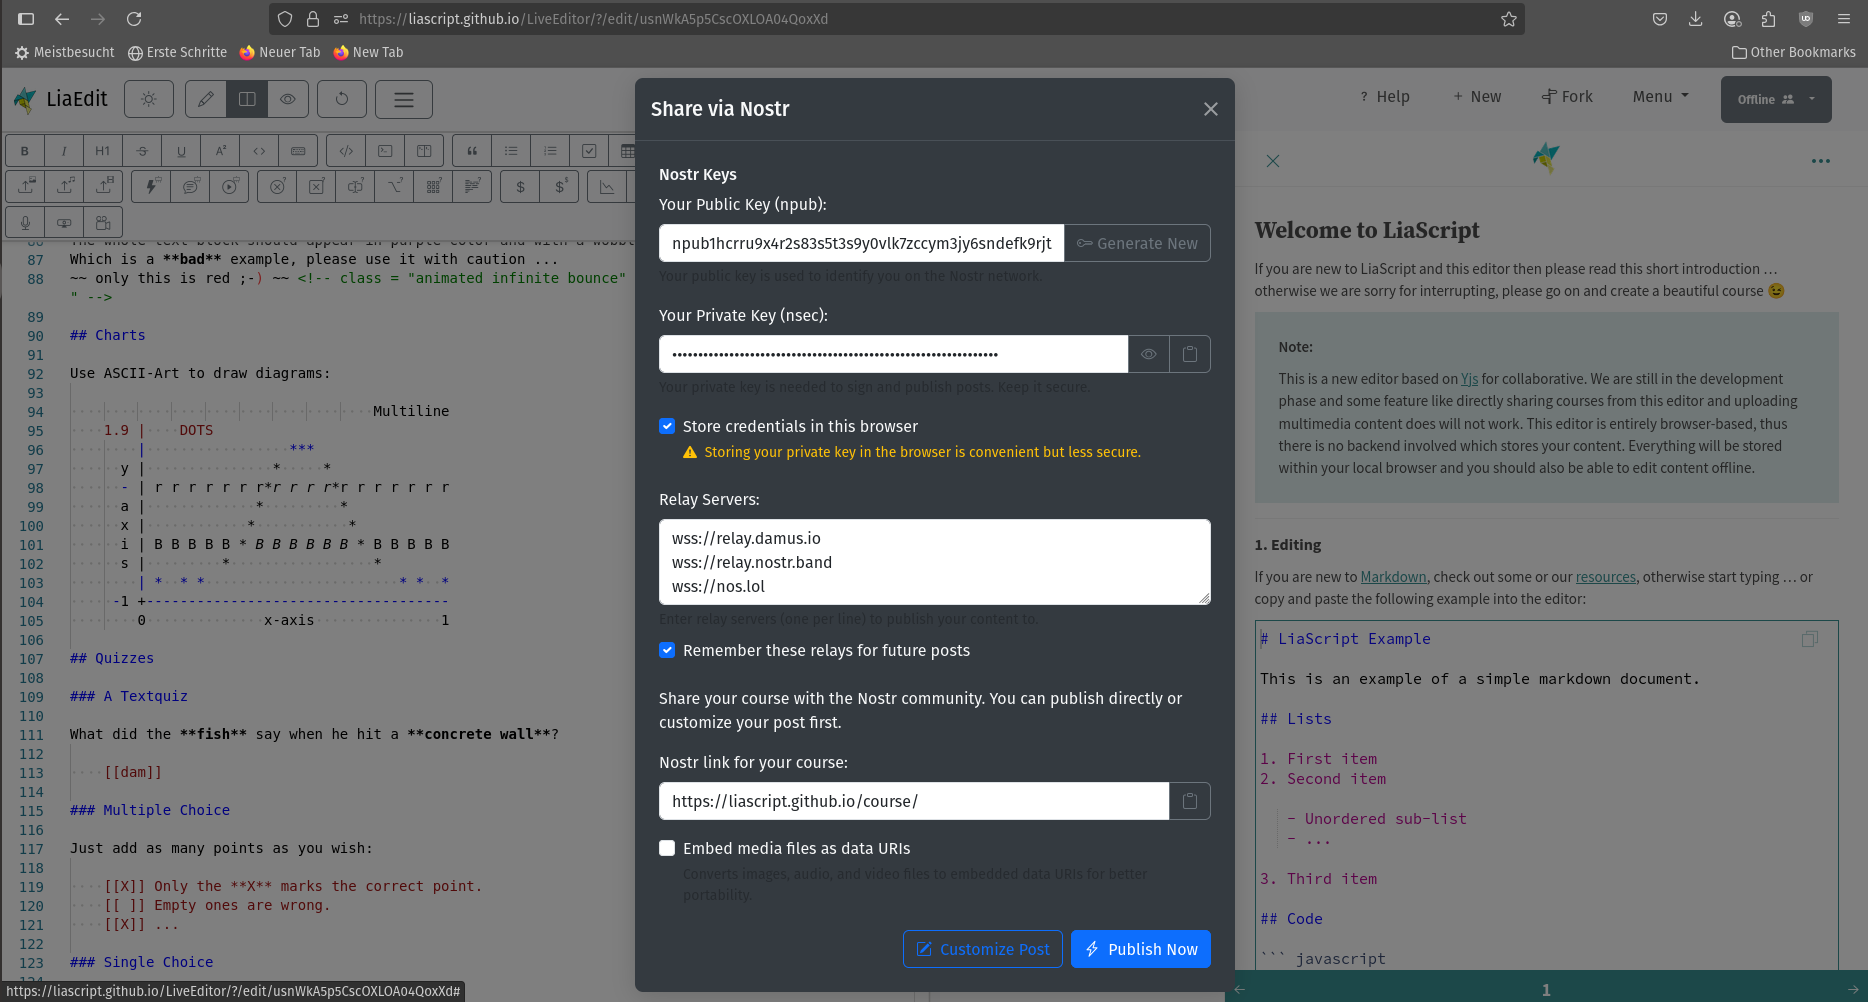Image resolution: width=1868 pixels, height=1002 pixels.
Task: Focus the private key nsec field
Action: (x=893, y=354)
